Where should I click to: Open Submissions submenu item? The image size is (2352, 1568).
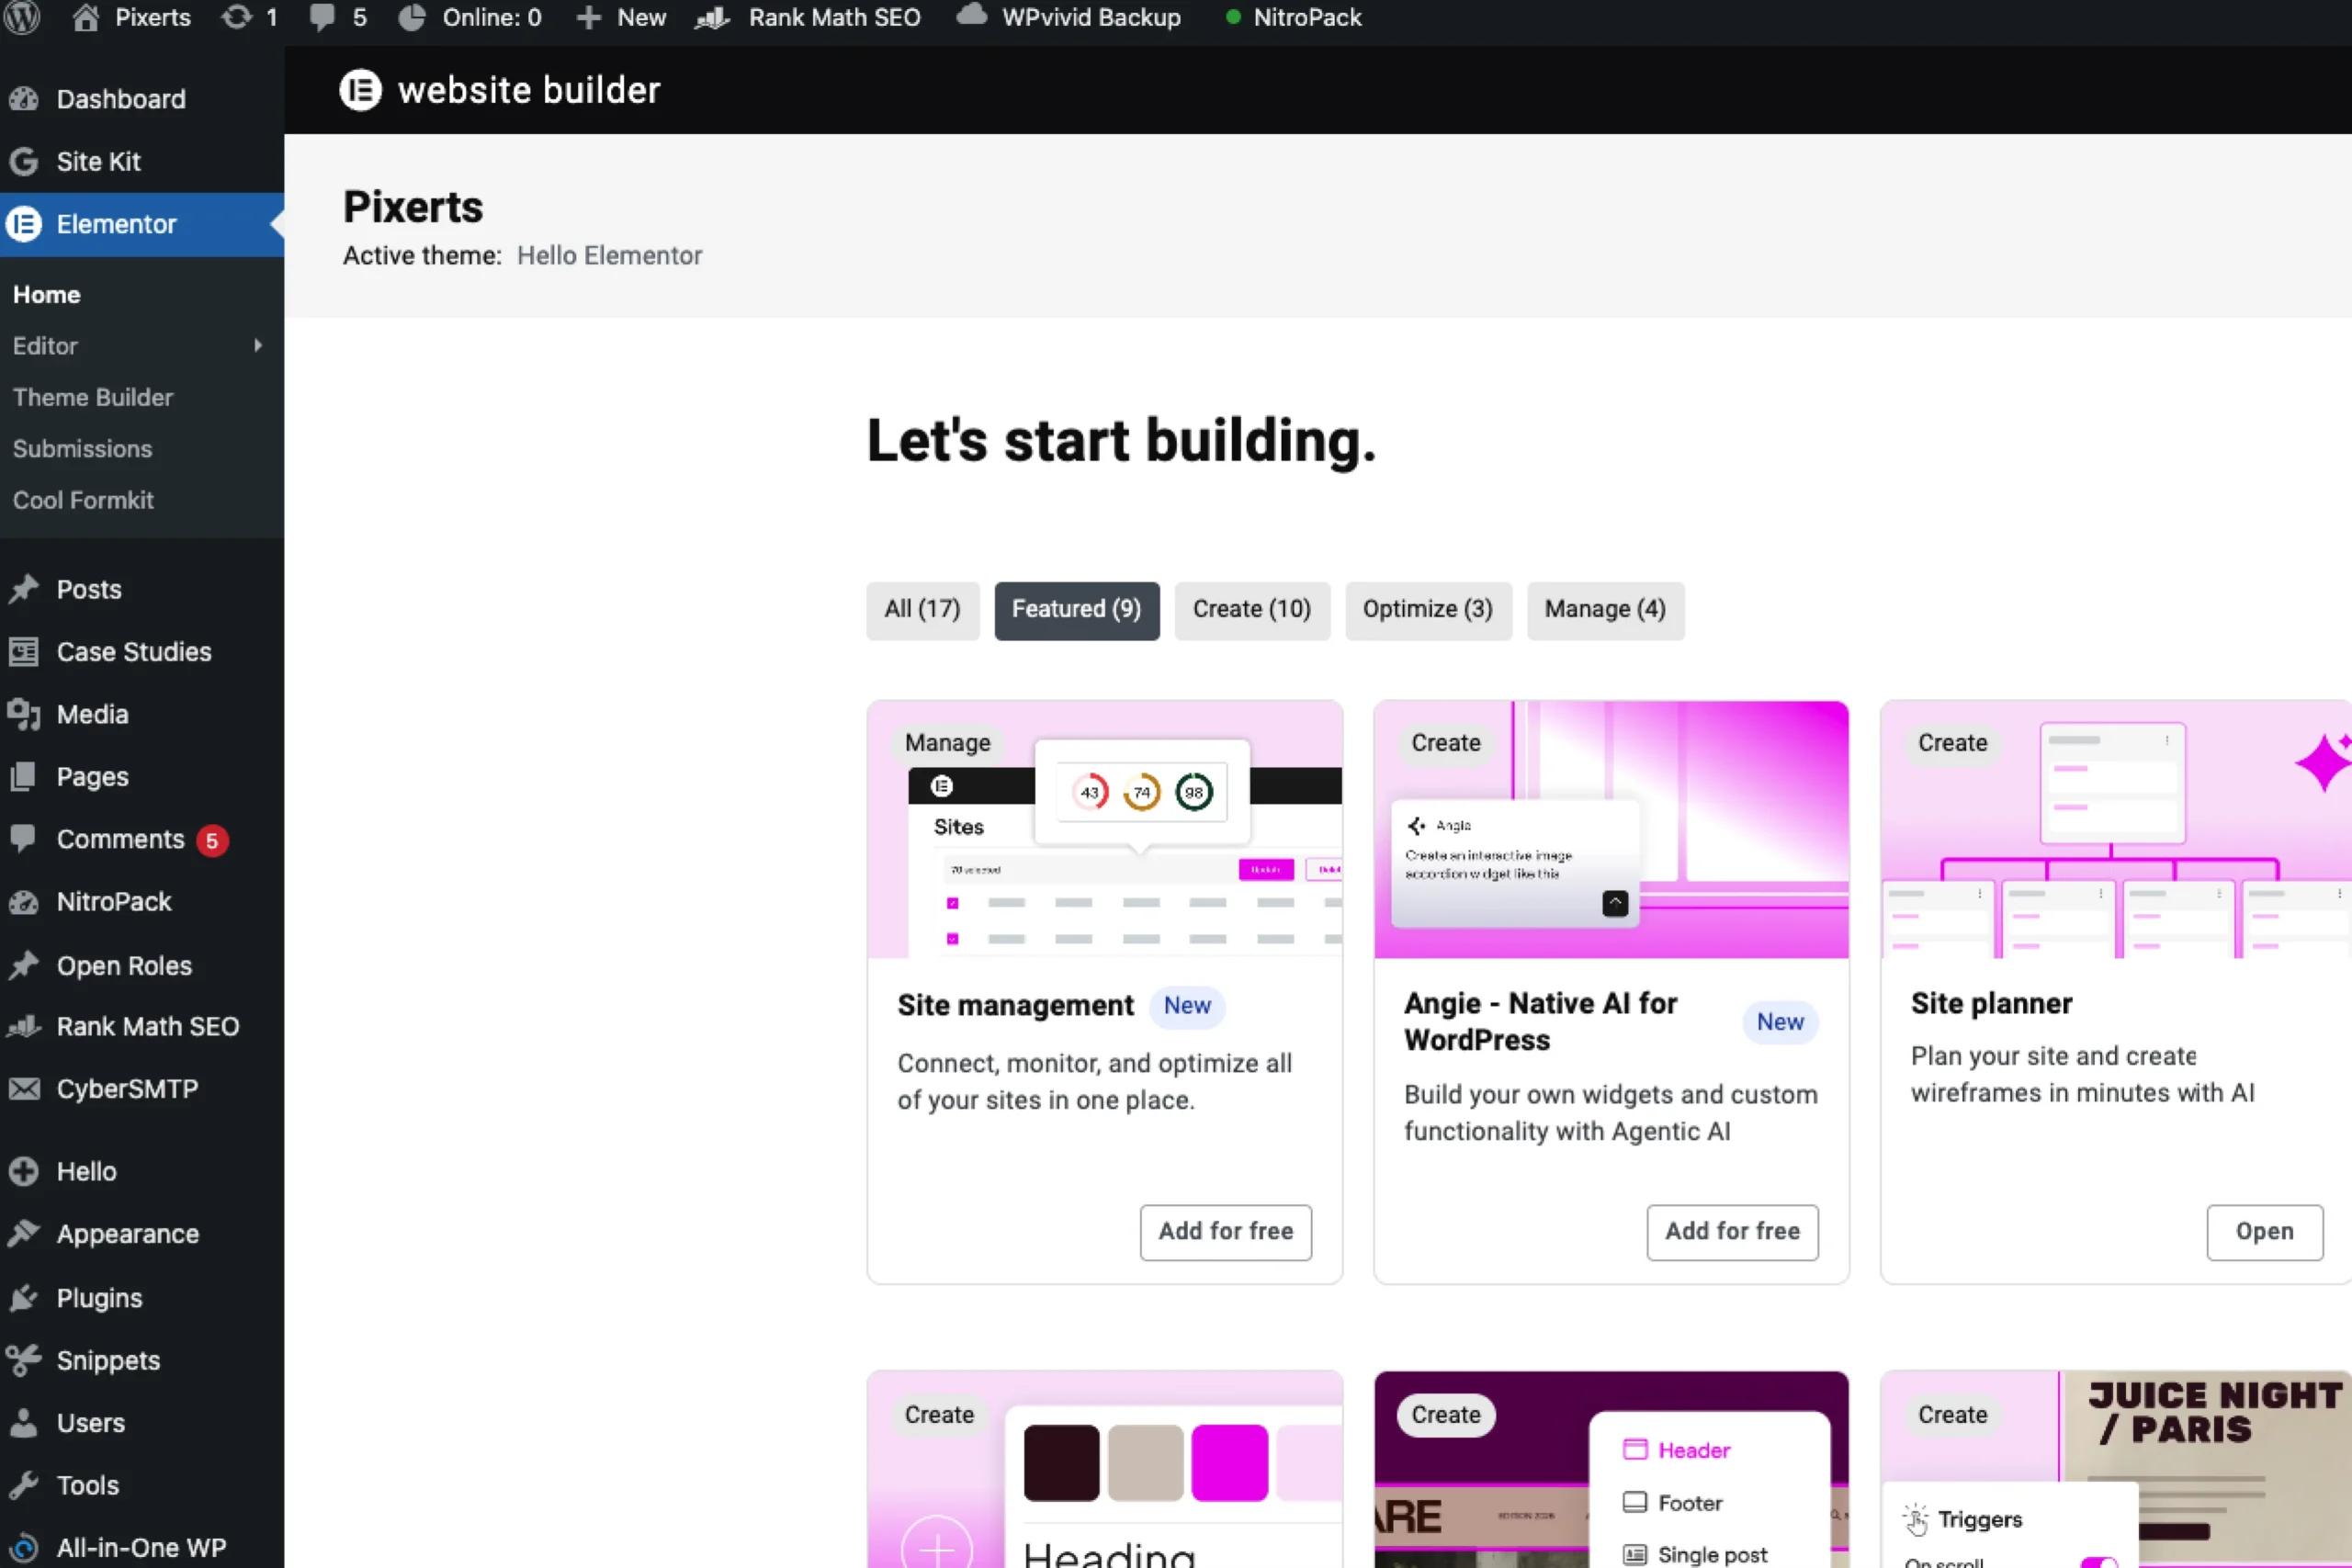tap(83, 449)
